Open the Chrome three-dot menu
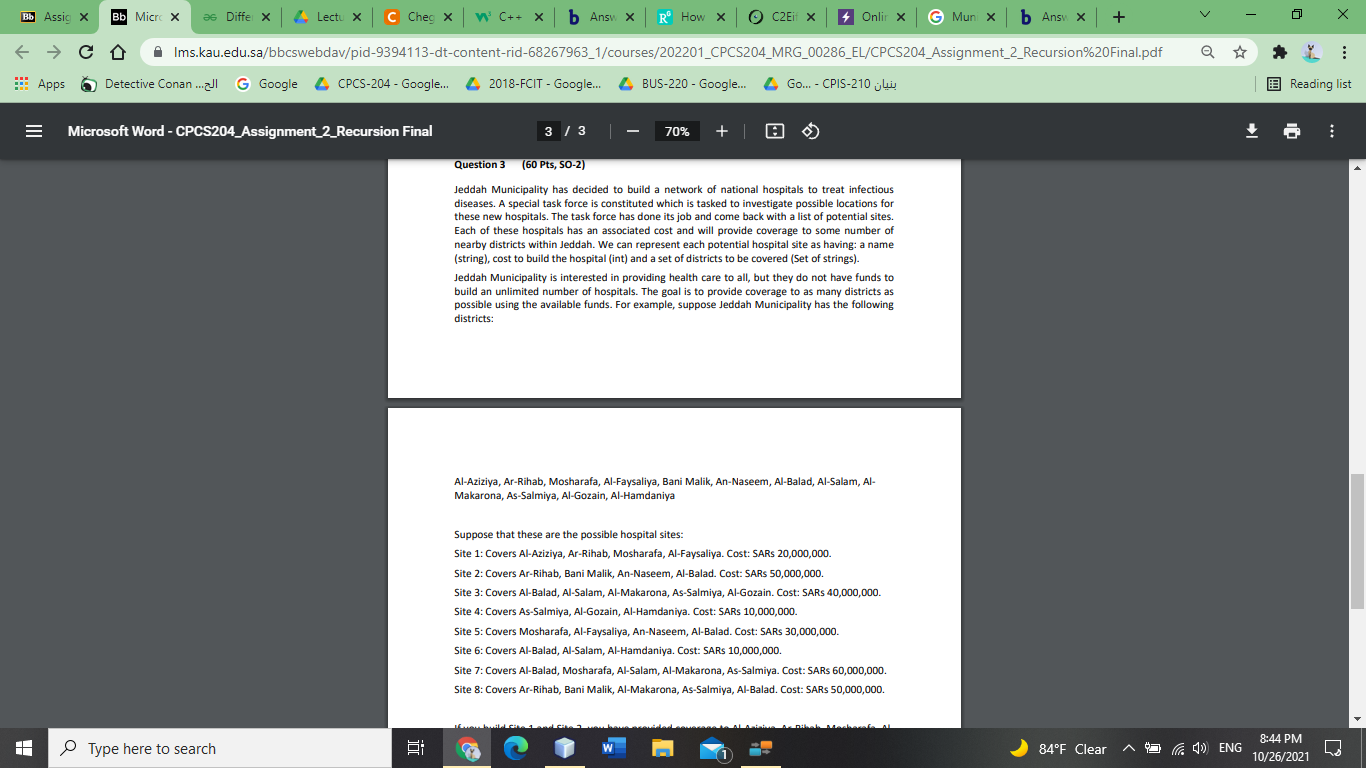1366x768 pixels. point(1343,52)
